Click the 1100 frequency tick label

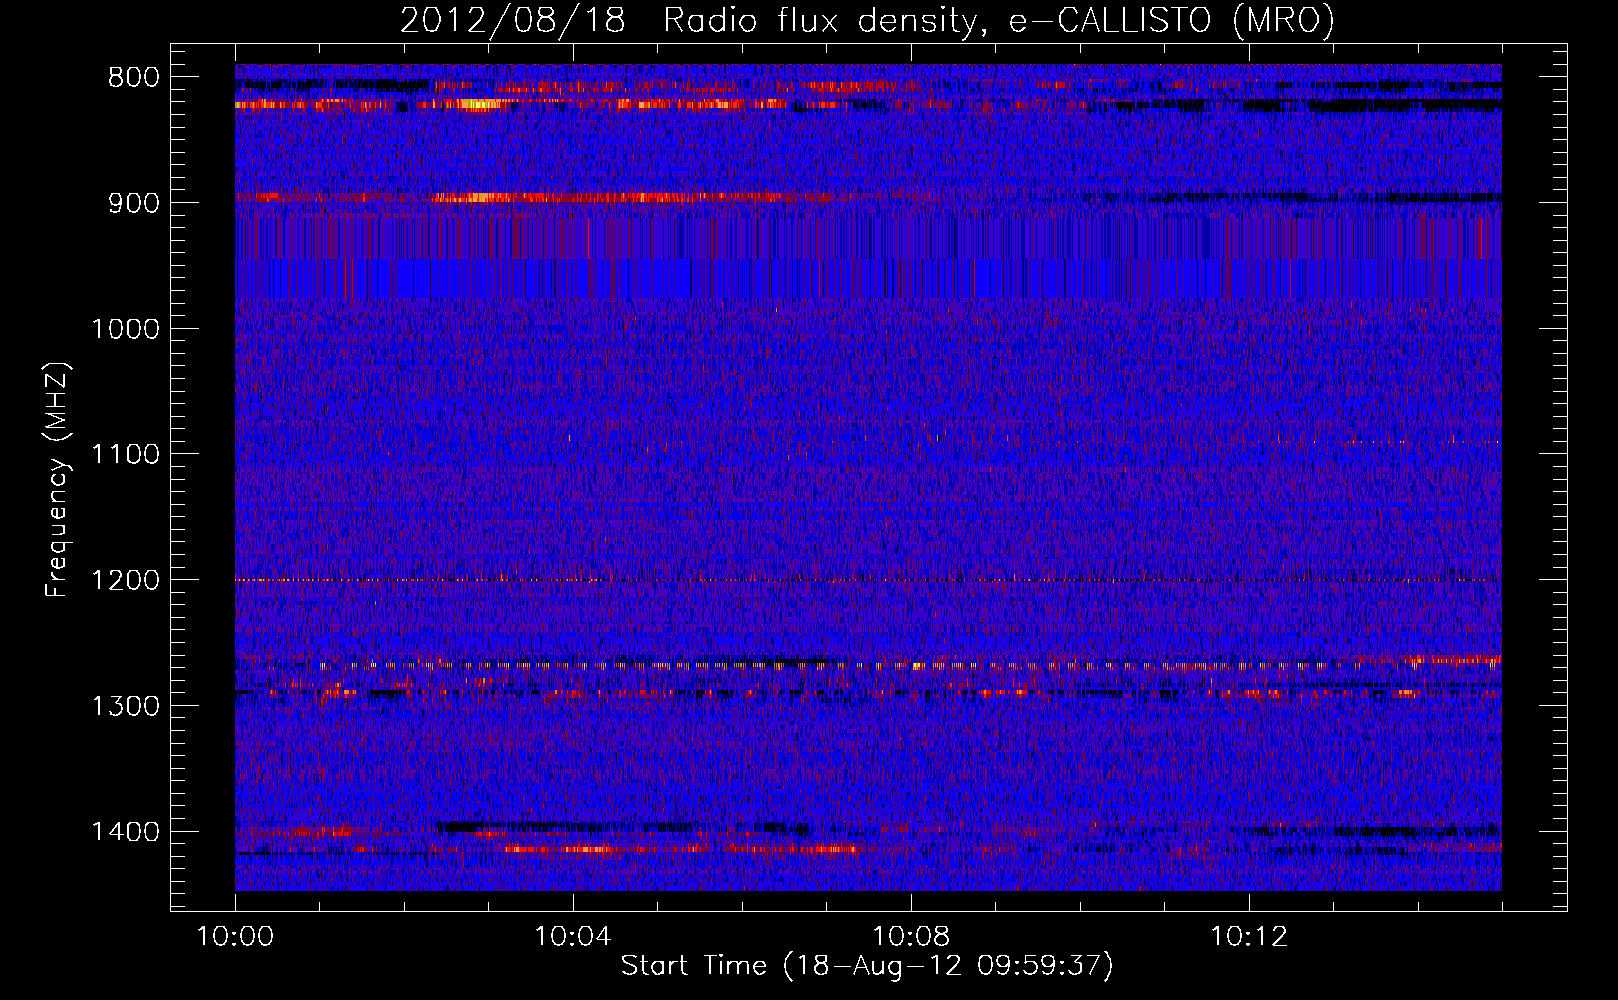(x=125, y=455)
